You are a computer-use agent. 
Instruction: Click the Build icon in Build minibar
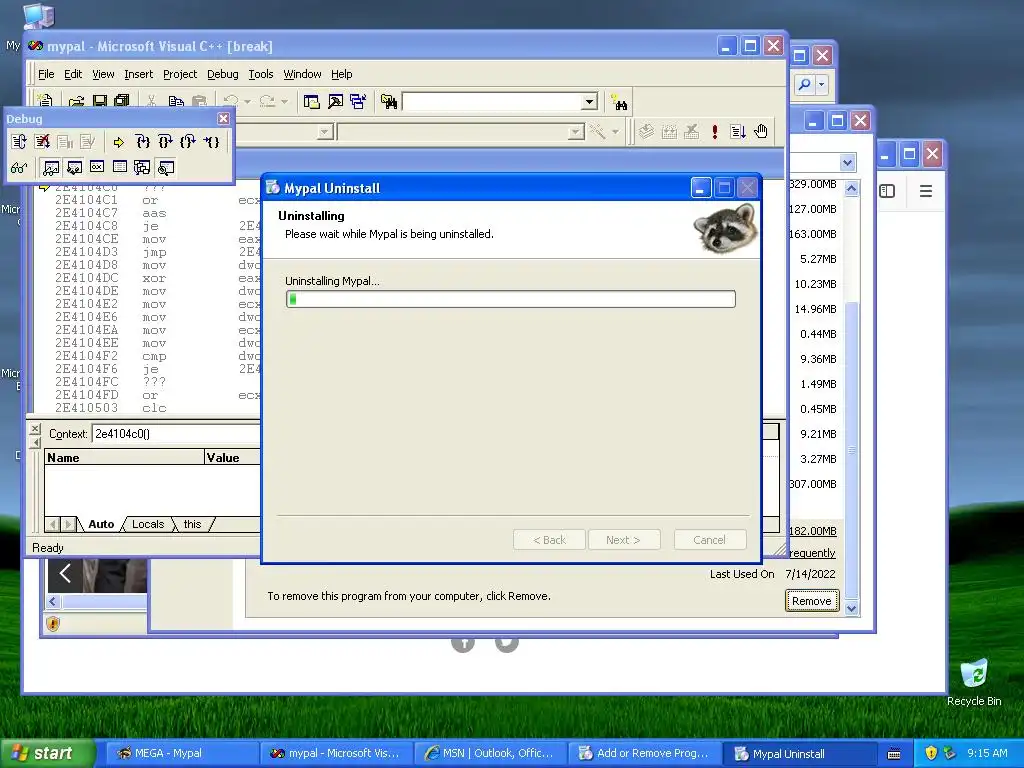(x=669, y=131)
